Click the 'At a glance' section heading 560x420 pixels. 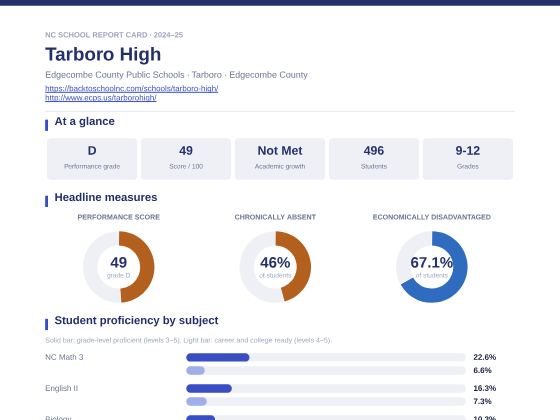pyautogui.click(x=84, y=121)
